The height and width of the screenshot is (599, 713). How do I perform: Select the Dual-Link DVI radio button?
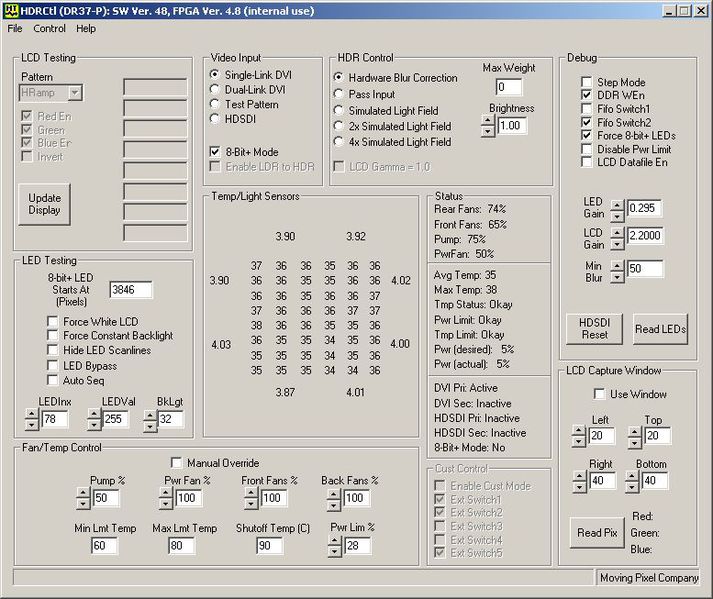tap(215, 89)
